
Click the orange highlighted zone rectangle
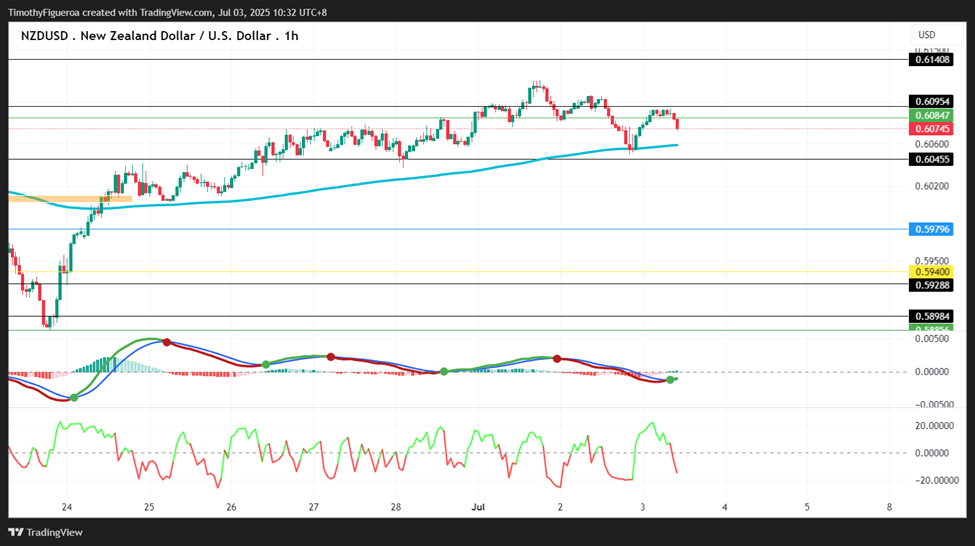point(70,199)
